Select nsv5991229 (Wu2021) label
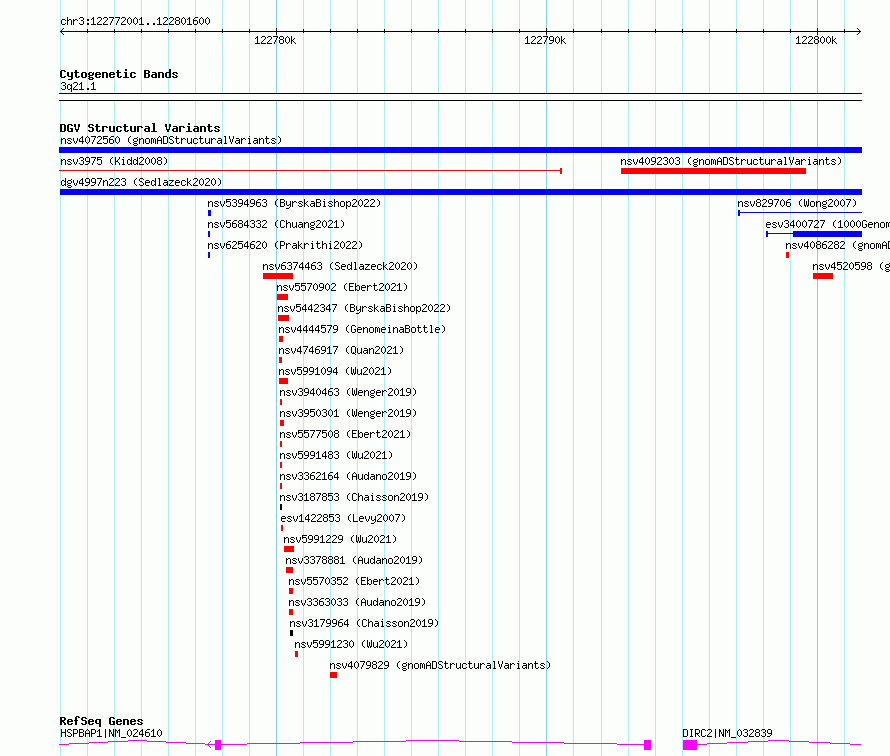 [x=340, y=539]
